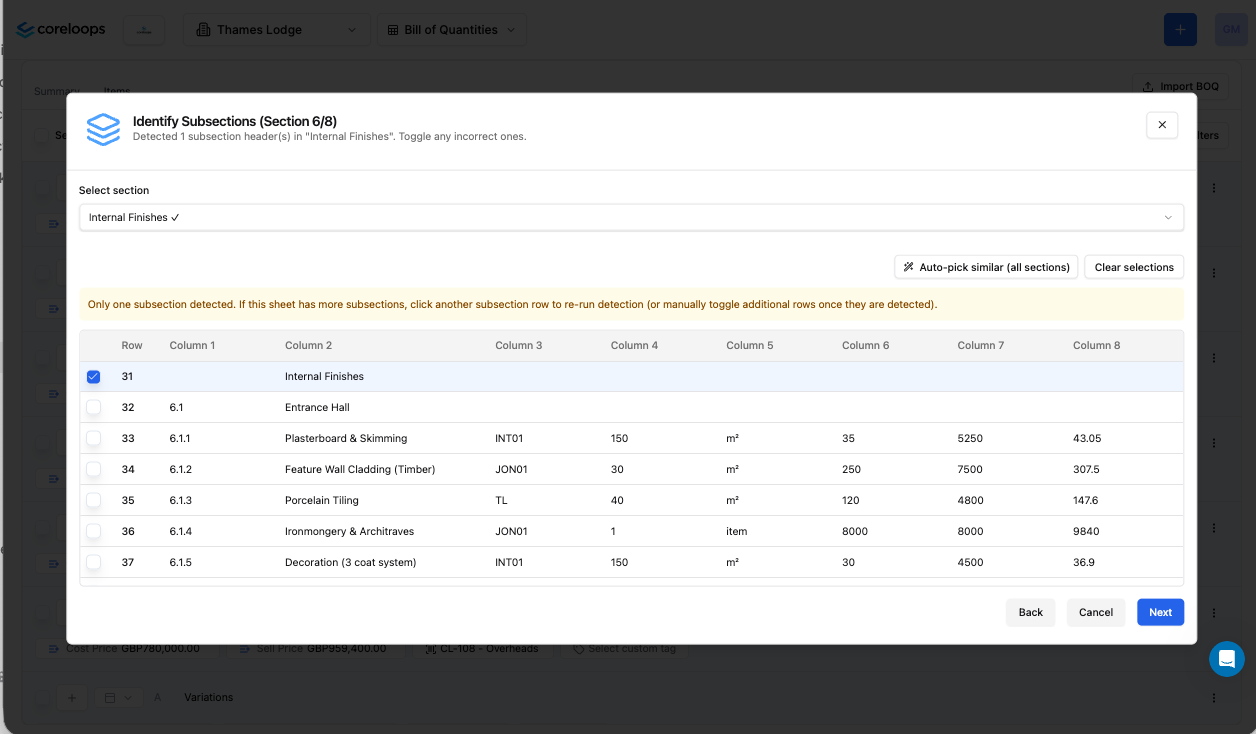
Task: Click the stacked layers dialog icon
Action: [x=103, y=129]
